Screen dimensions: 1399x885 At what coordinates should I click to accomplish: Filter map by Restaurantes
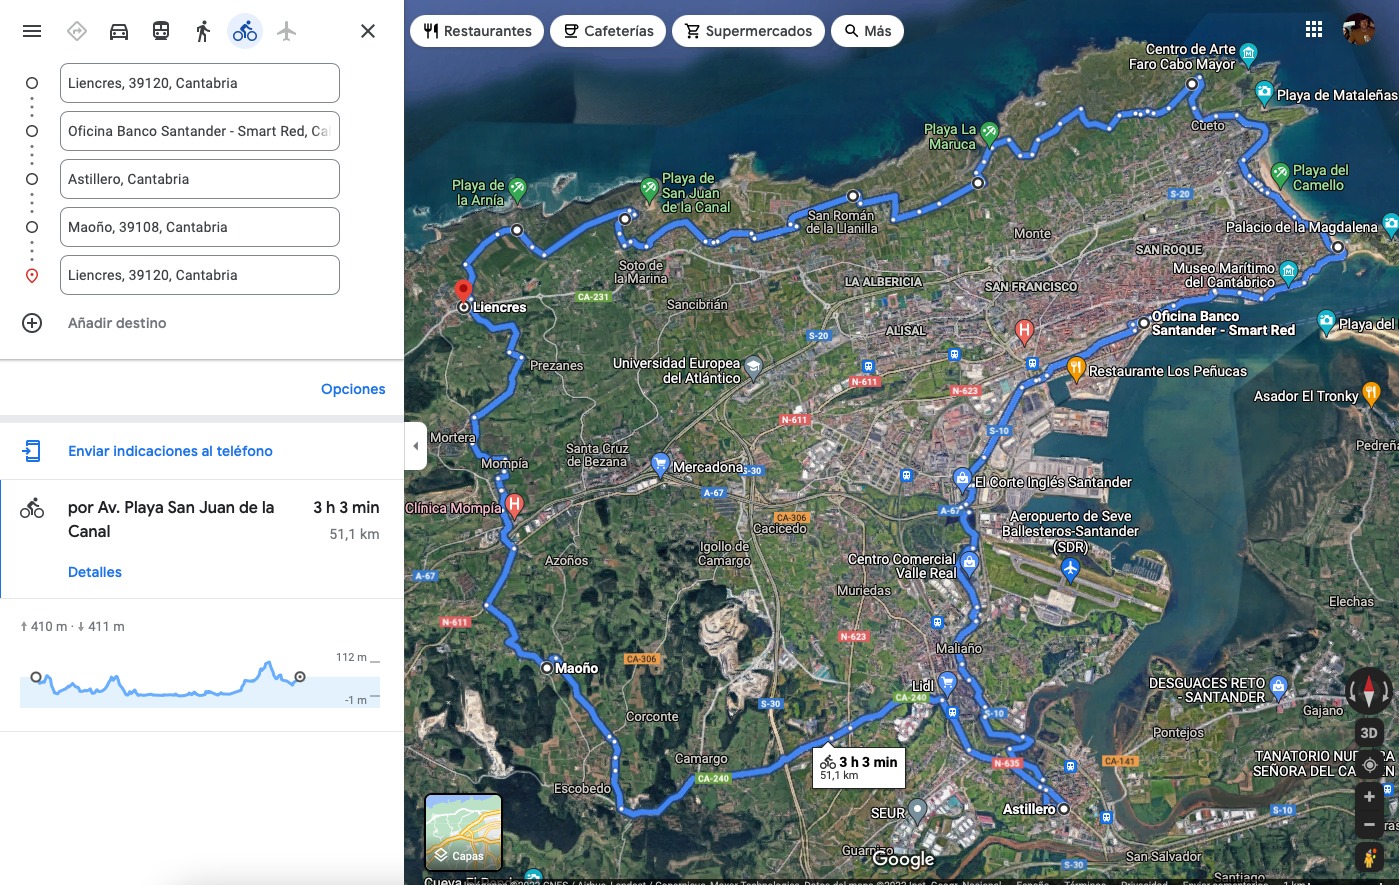477,31
